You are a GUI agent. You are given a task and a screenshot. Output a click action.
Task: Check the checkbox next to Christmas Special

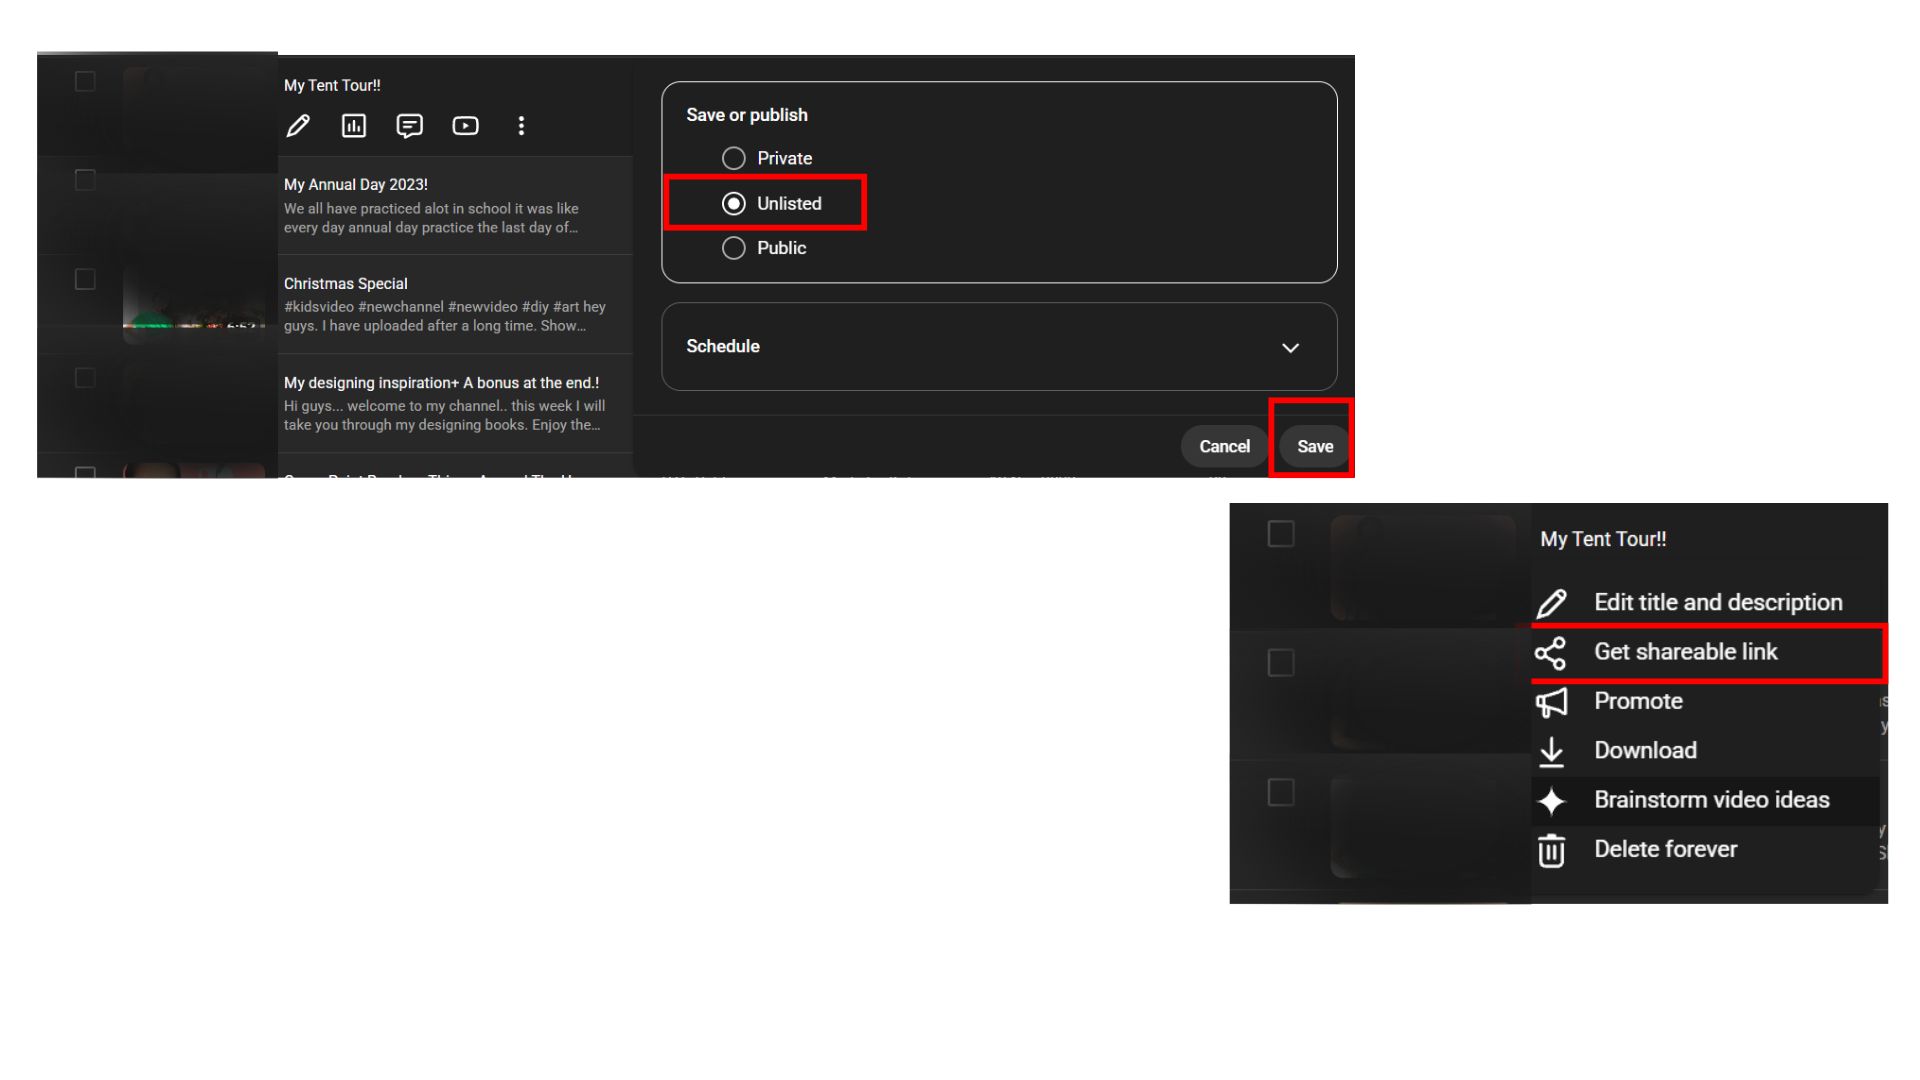point(84,278)
